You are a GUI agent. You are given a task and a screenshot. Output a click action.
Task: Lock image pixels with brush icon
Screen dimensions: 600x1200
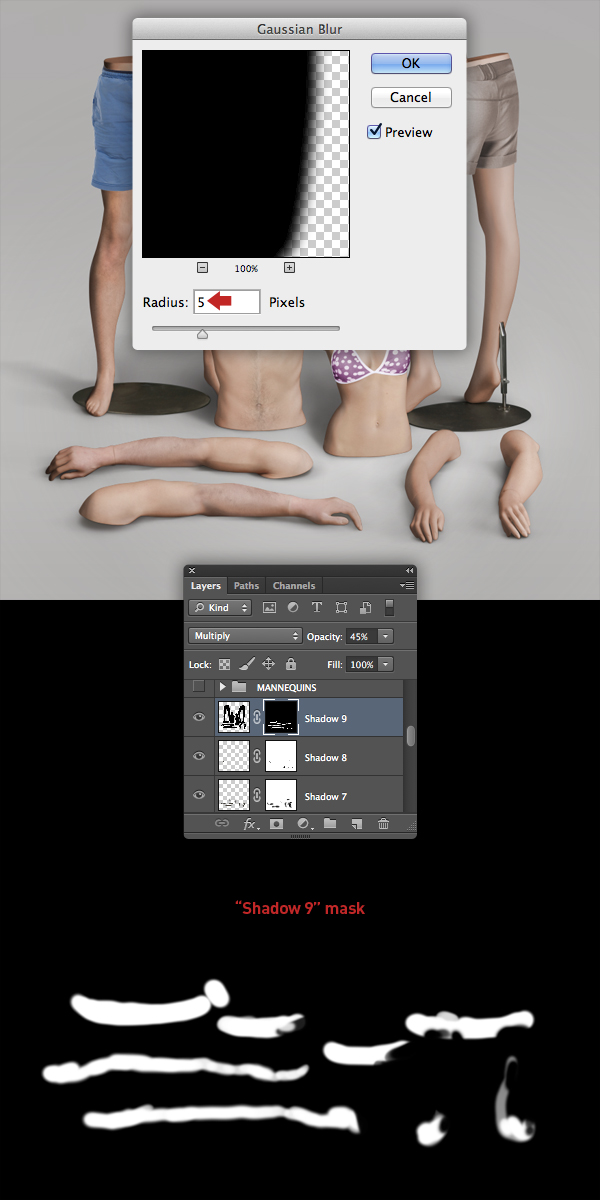[246, 664]
